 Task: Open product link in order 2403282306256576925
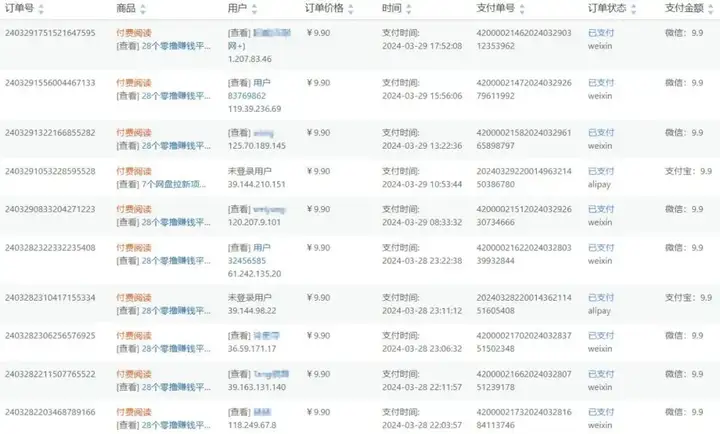pyautogui.click(x=176, y=349)
